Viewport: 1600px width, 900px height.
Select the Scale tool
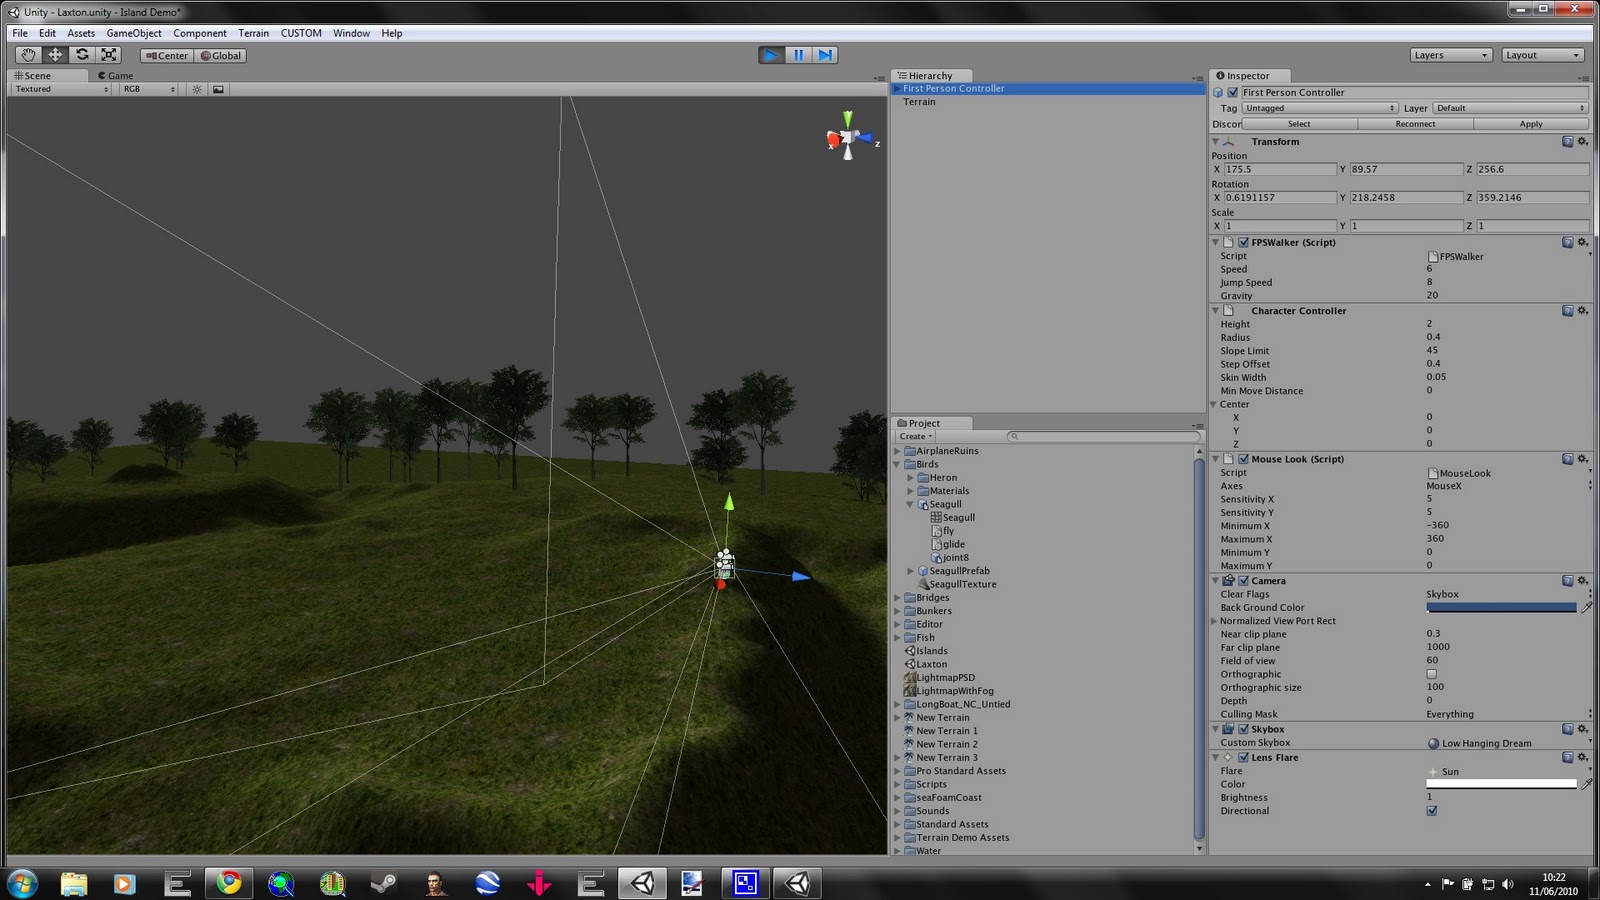point(107,55)
